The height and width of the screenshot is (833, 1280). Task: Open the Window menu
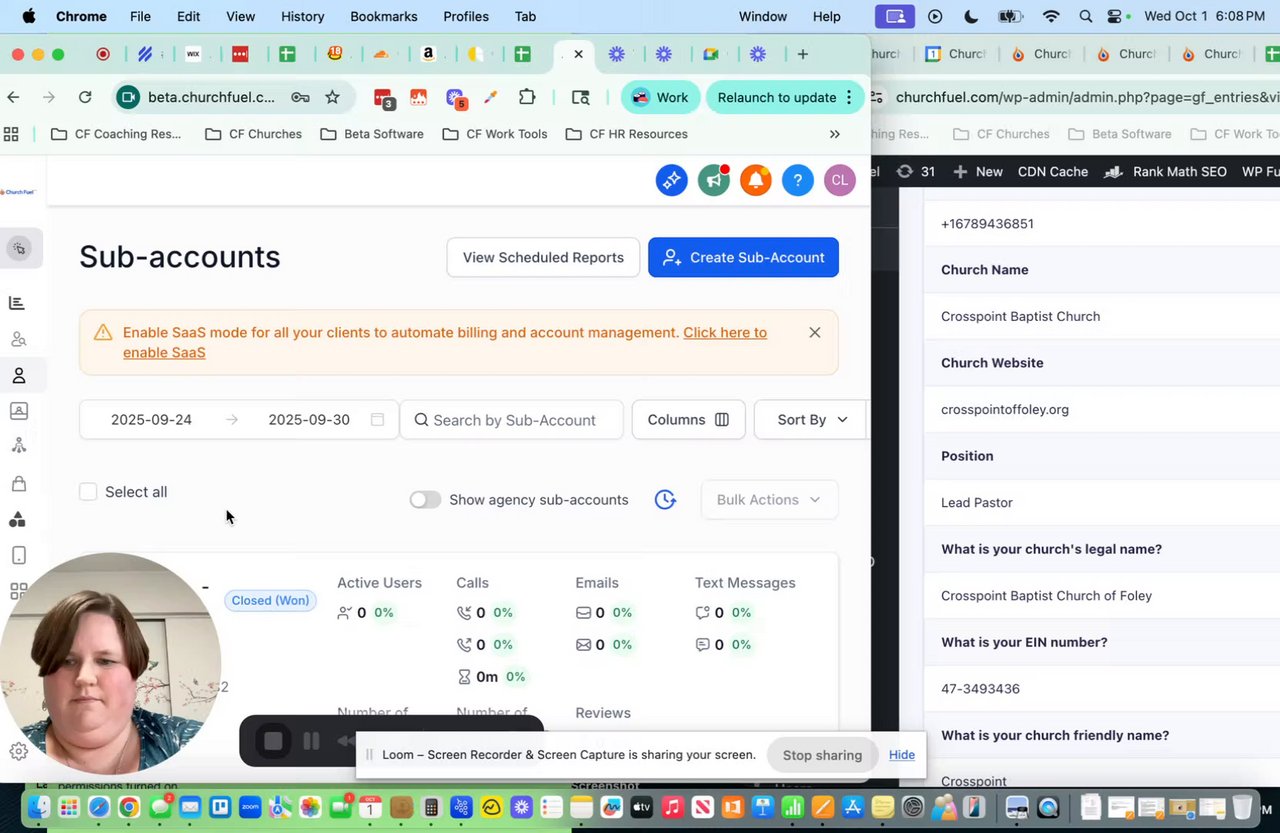(x=762, y=16)
